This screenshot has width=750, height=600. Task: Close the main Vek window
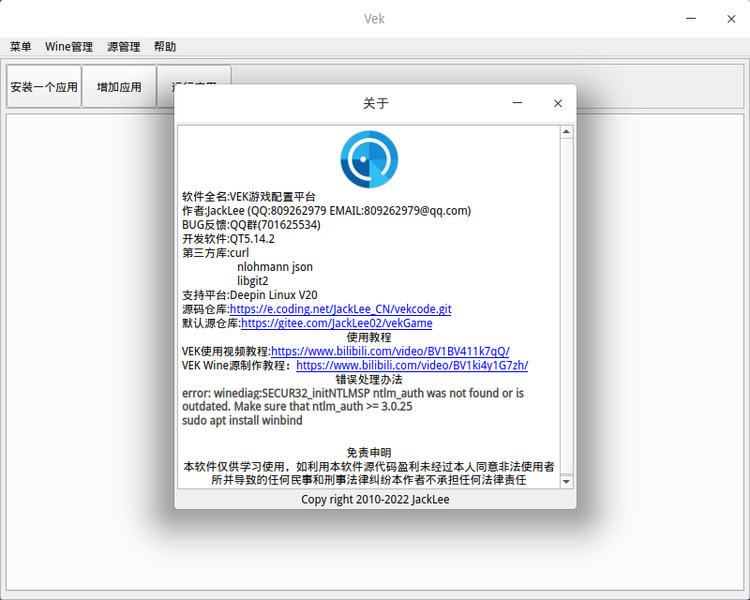[730, 18]
